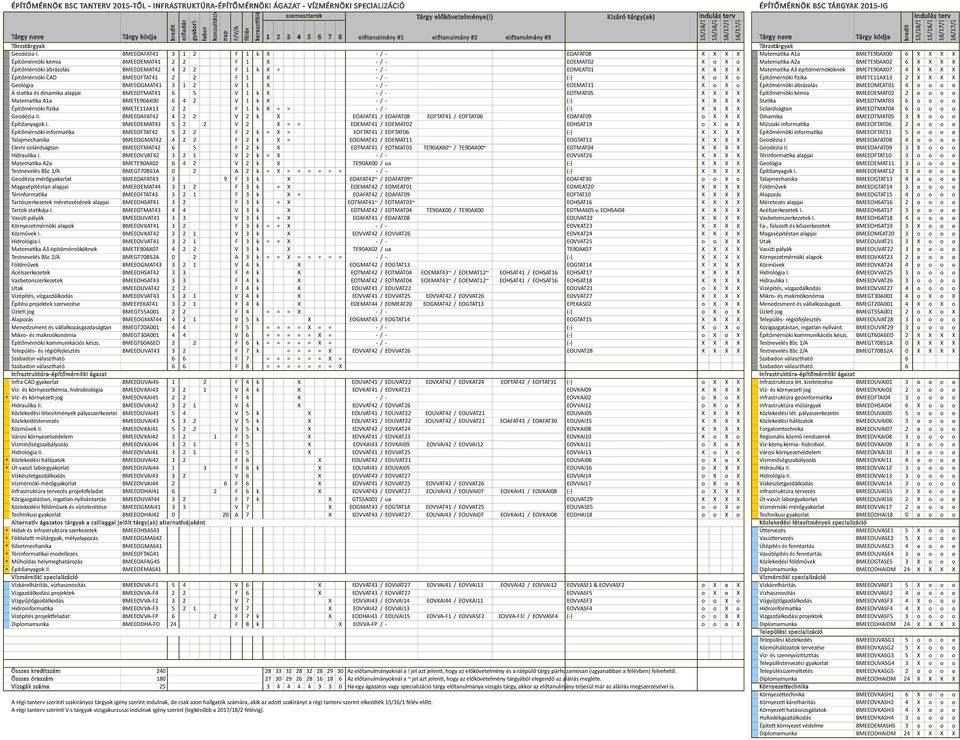This screenshot has width=960, height=740.
Task: Select the code cell 'BMEEOAFAT41'
Action: (140, 54)
